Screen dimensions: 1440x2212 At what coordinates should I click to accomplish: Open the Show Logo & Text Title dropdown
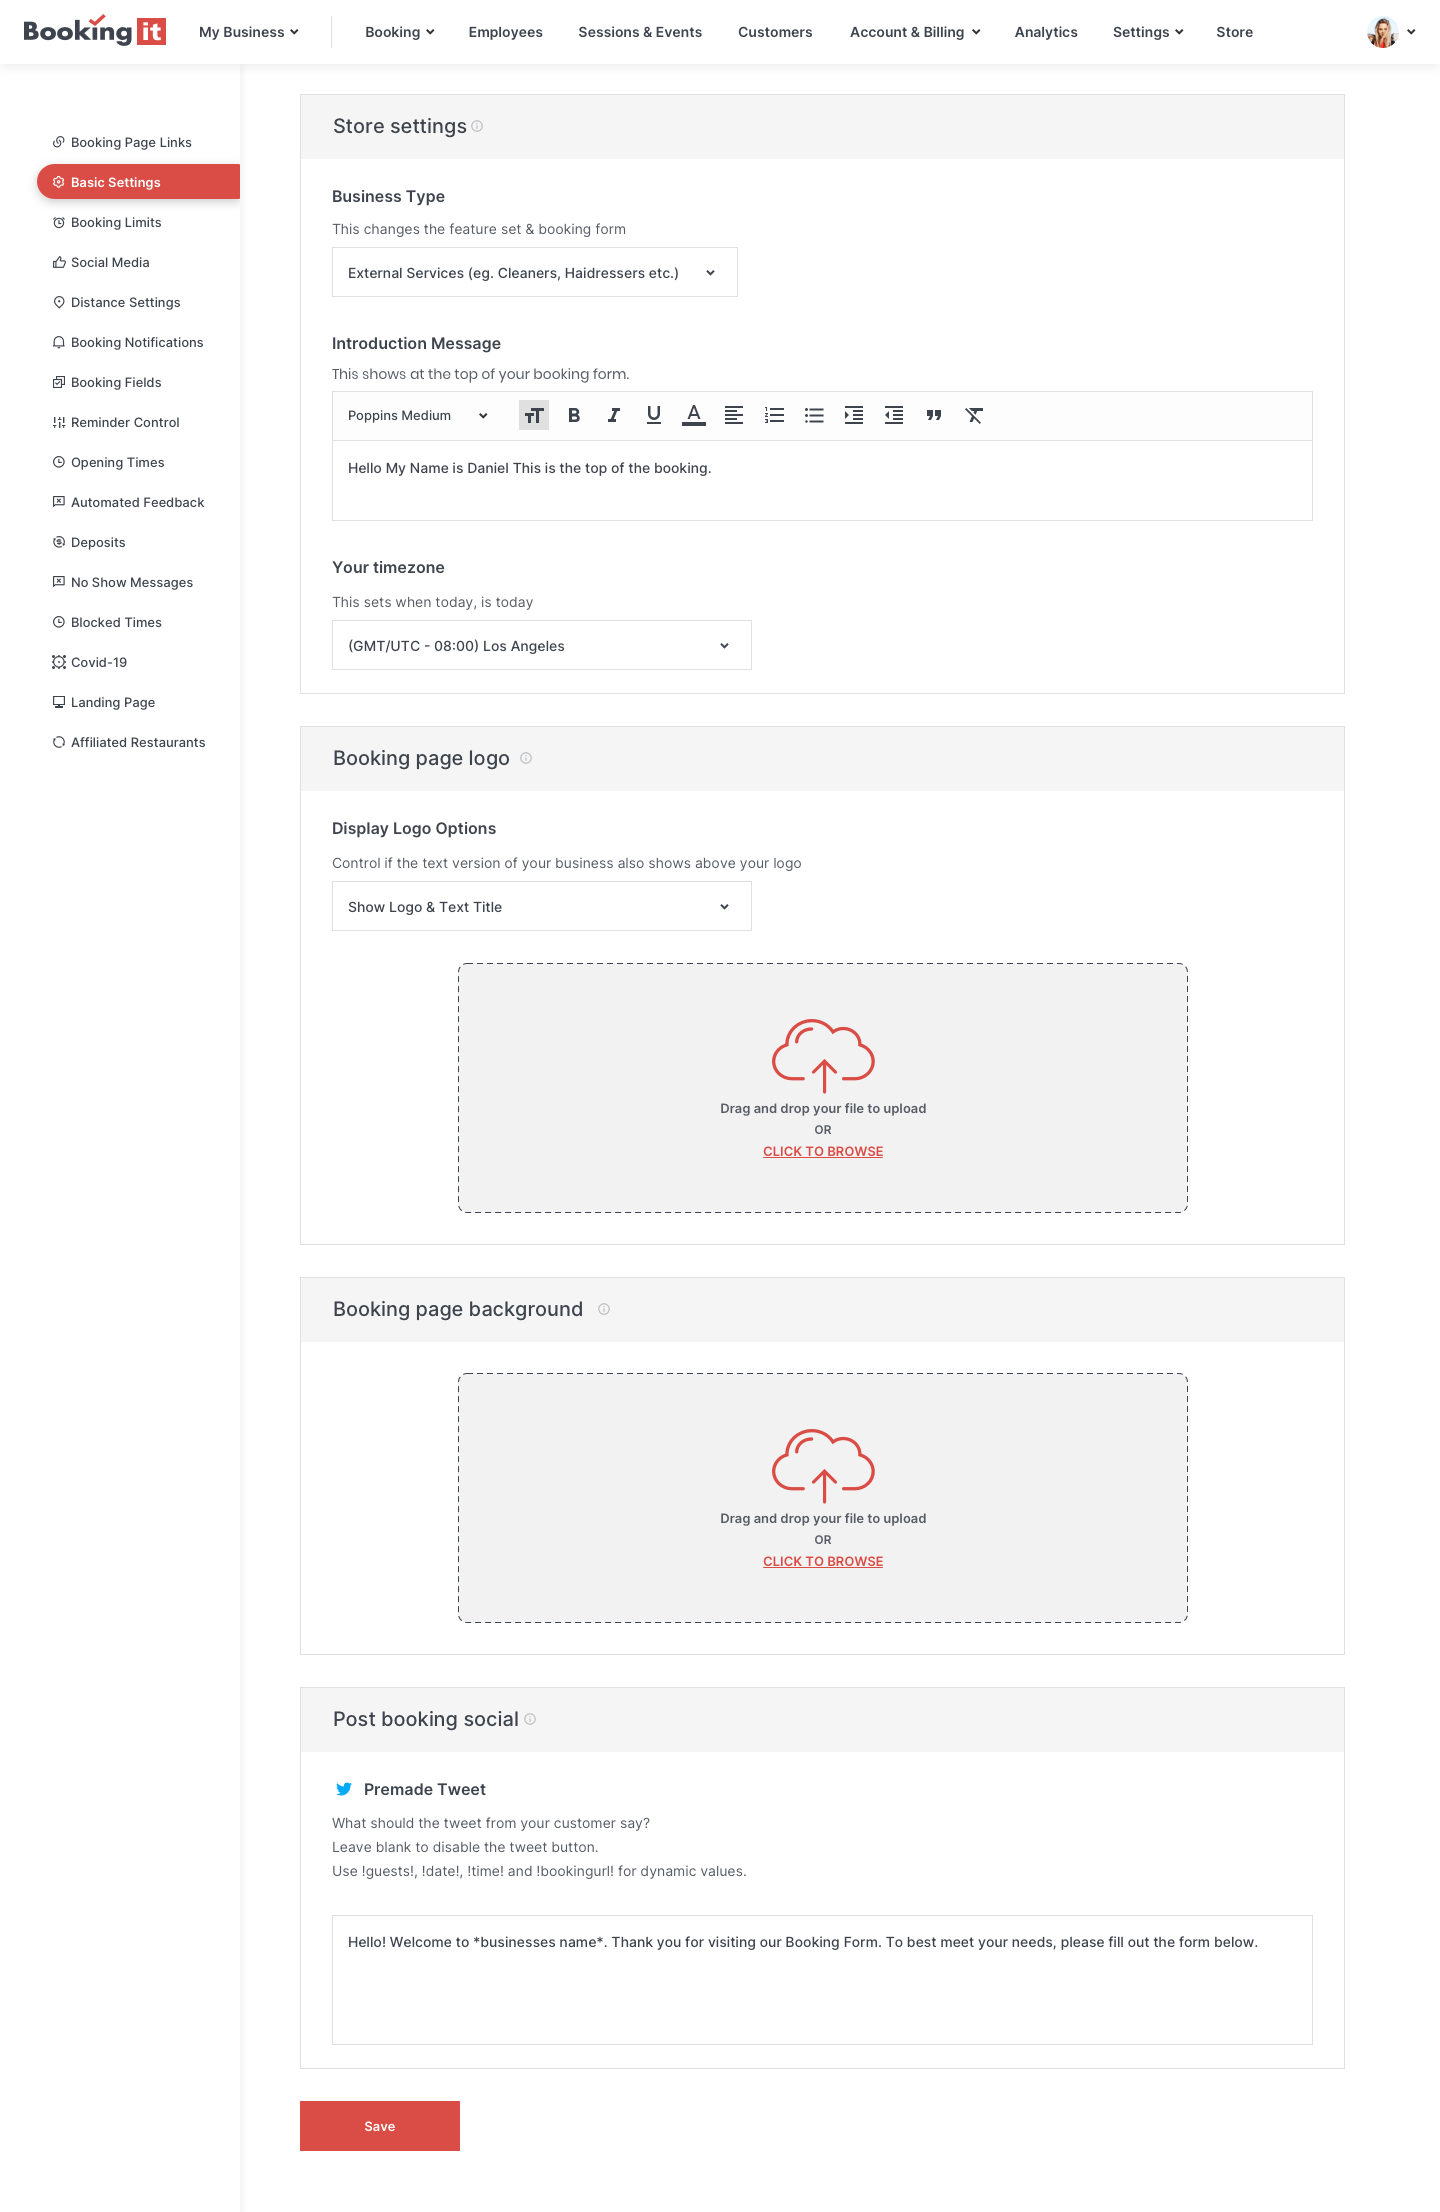pyautogui.click(x=542, y=906)
